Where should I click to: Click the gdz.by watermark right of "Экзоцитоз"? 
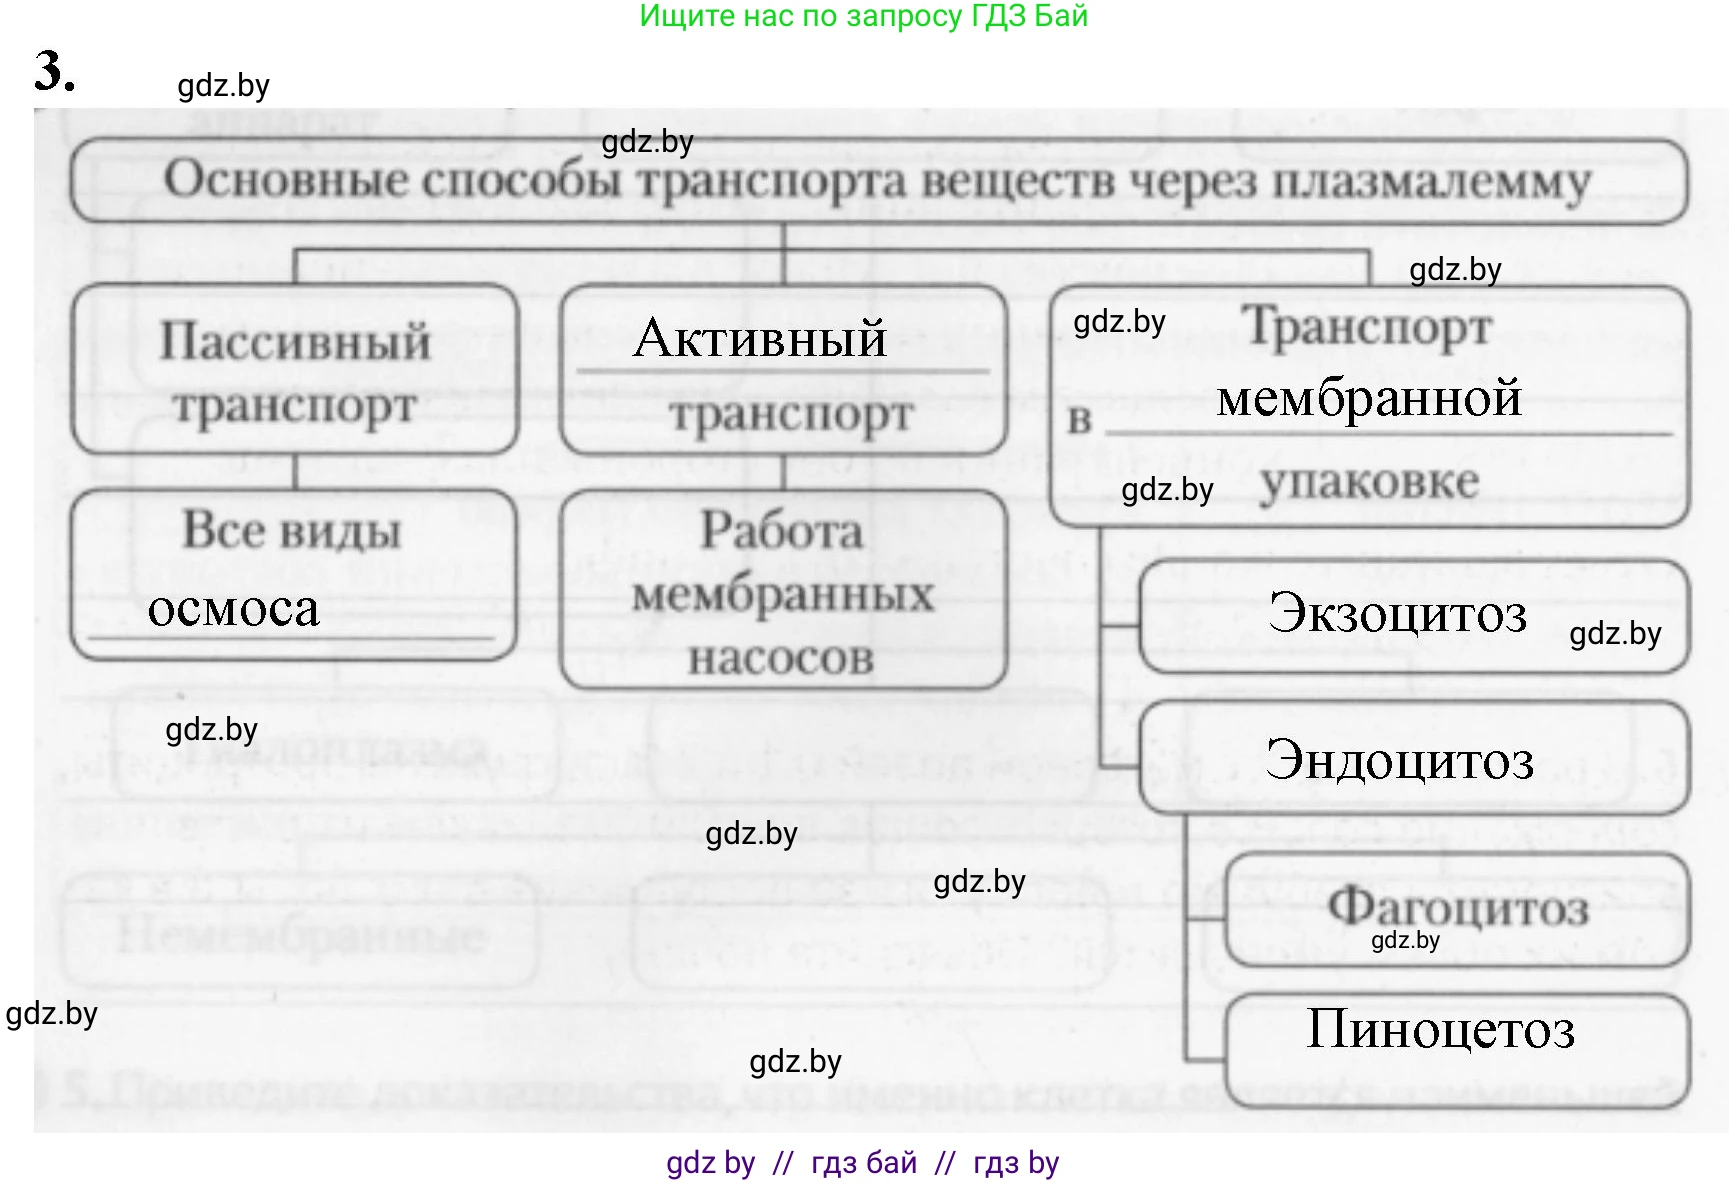pos(1614,634)
